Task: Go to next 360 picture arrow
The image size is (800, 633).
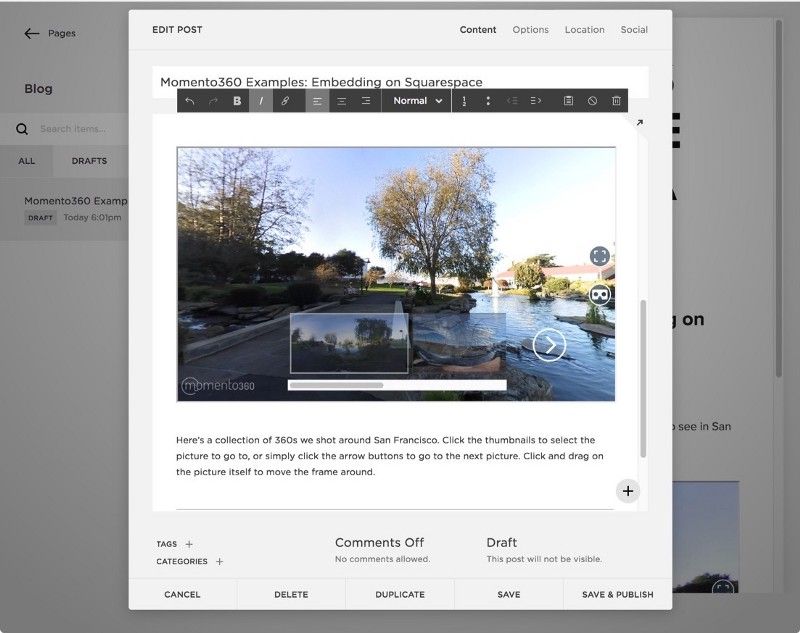Action: click(549, 345)
